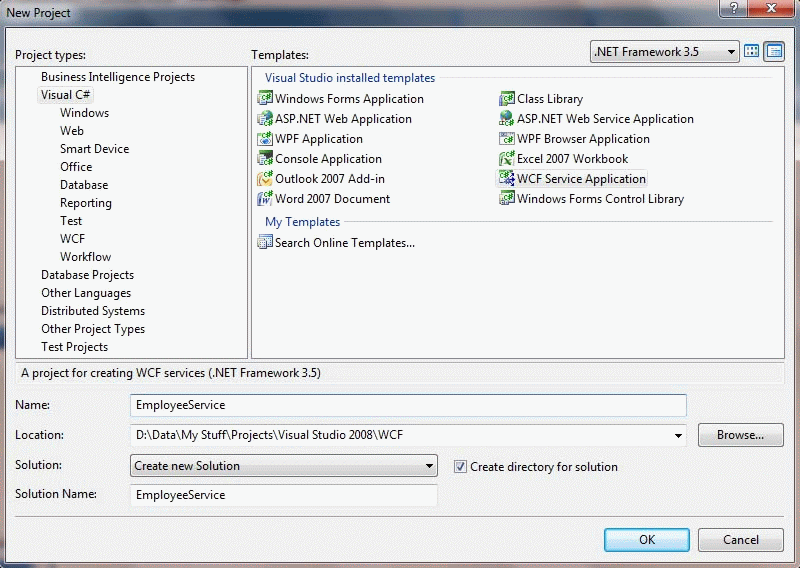Open the Create new Solution dropdown
This screenshot has height=568, width=800.
284,465
